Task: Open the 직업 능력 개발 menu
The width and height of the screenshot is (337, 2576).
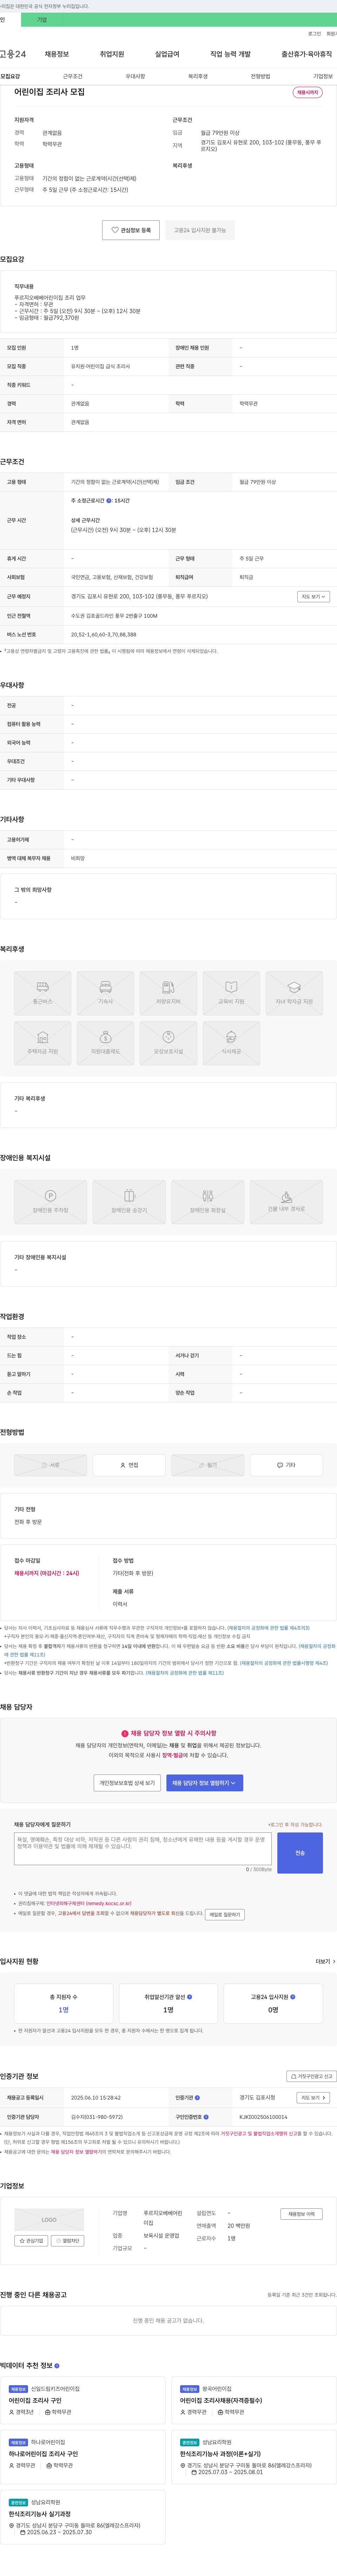Action: tap(230, 54)
